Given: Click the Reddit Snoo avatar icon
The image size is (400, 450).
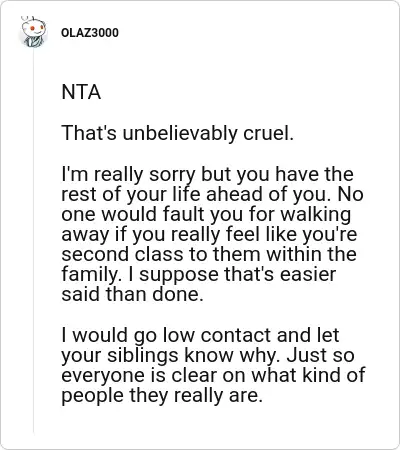Looking at the screenshot, I should [x=33, y=32].
